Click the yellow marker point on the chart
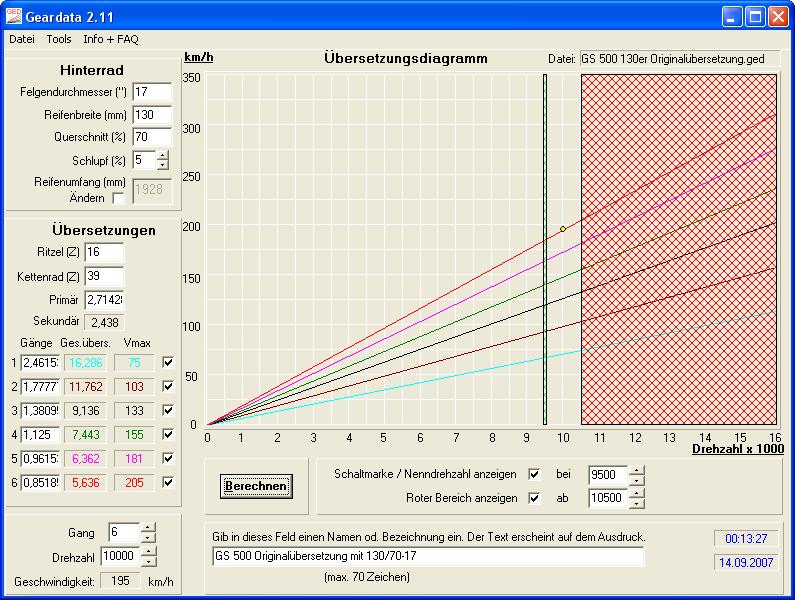Screen dimensions: 795x600 click(563, 229)
